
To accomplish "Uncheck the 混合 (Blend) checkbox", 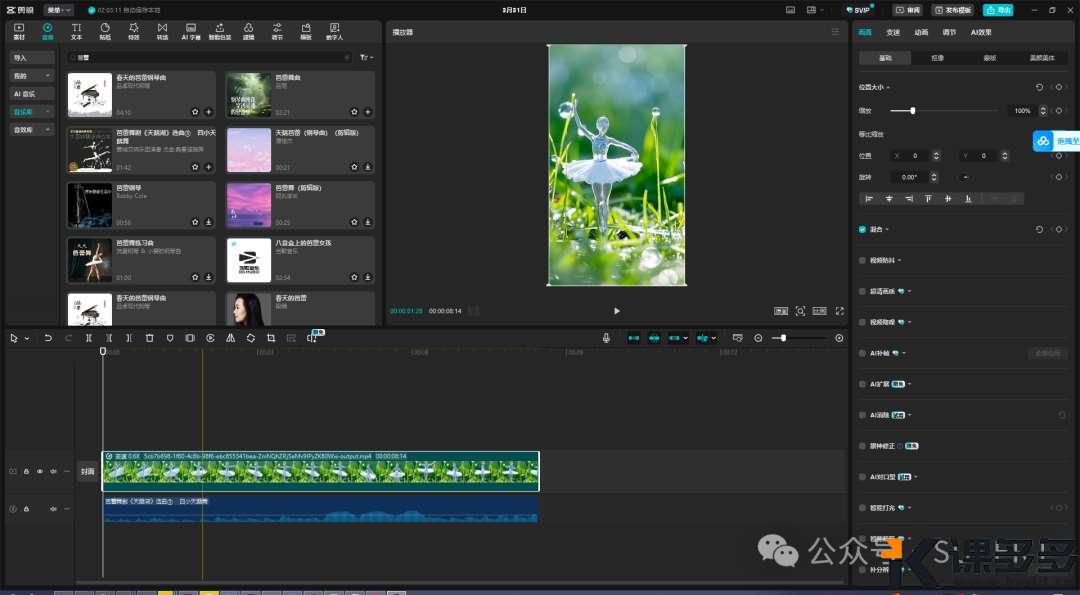I will pyautogui.click(x=862, y=229).
